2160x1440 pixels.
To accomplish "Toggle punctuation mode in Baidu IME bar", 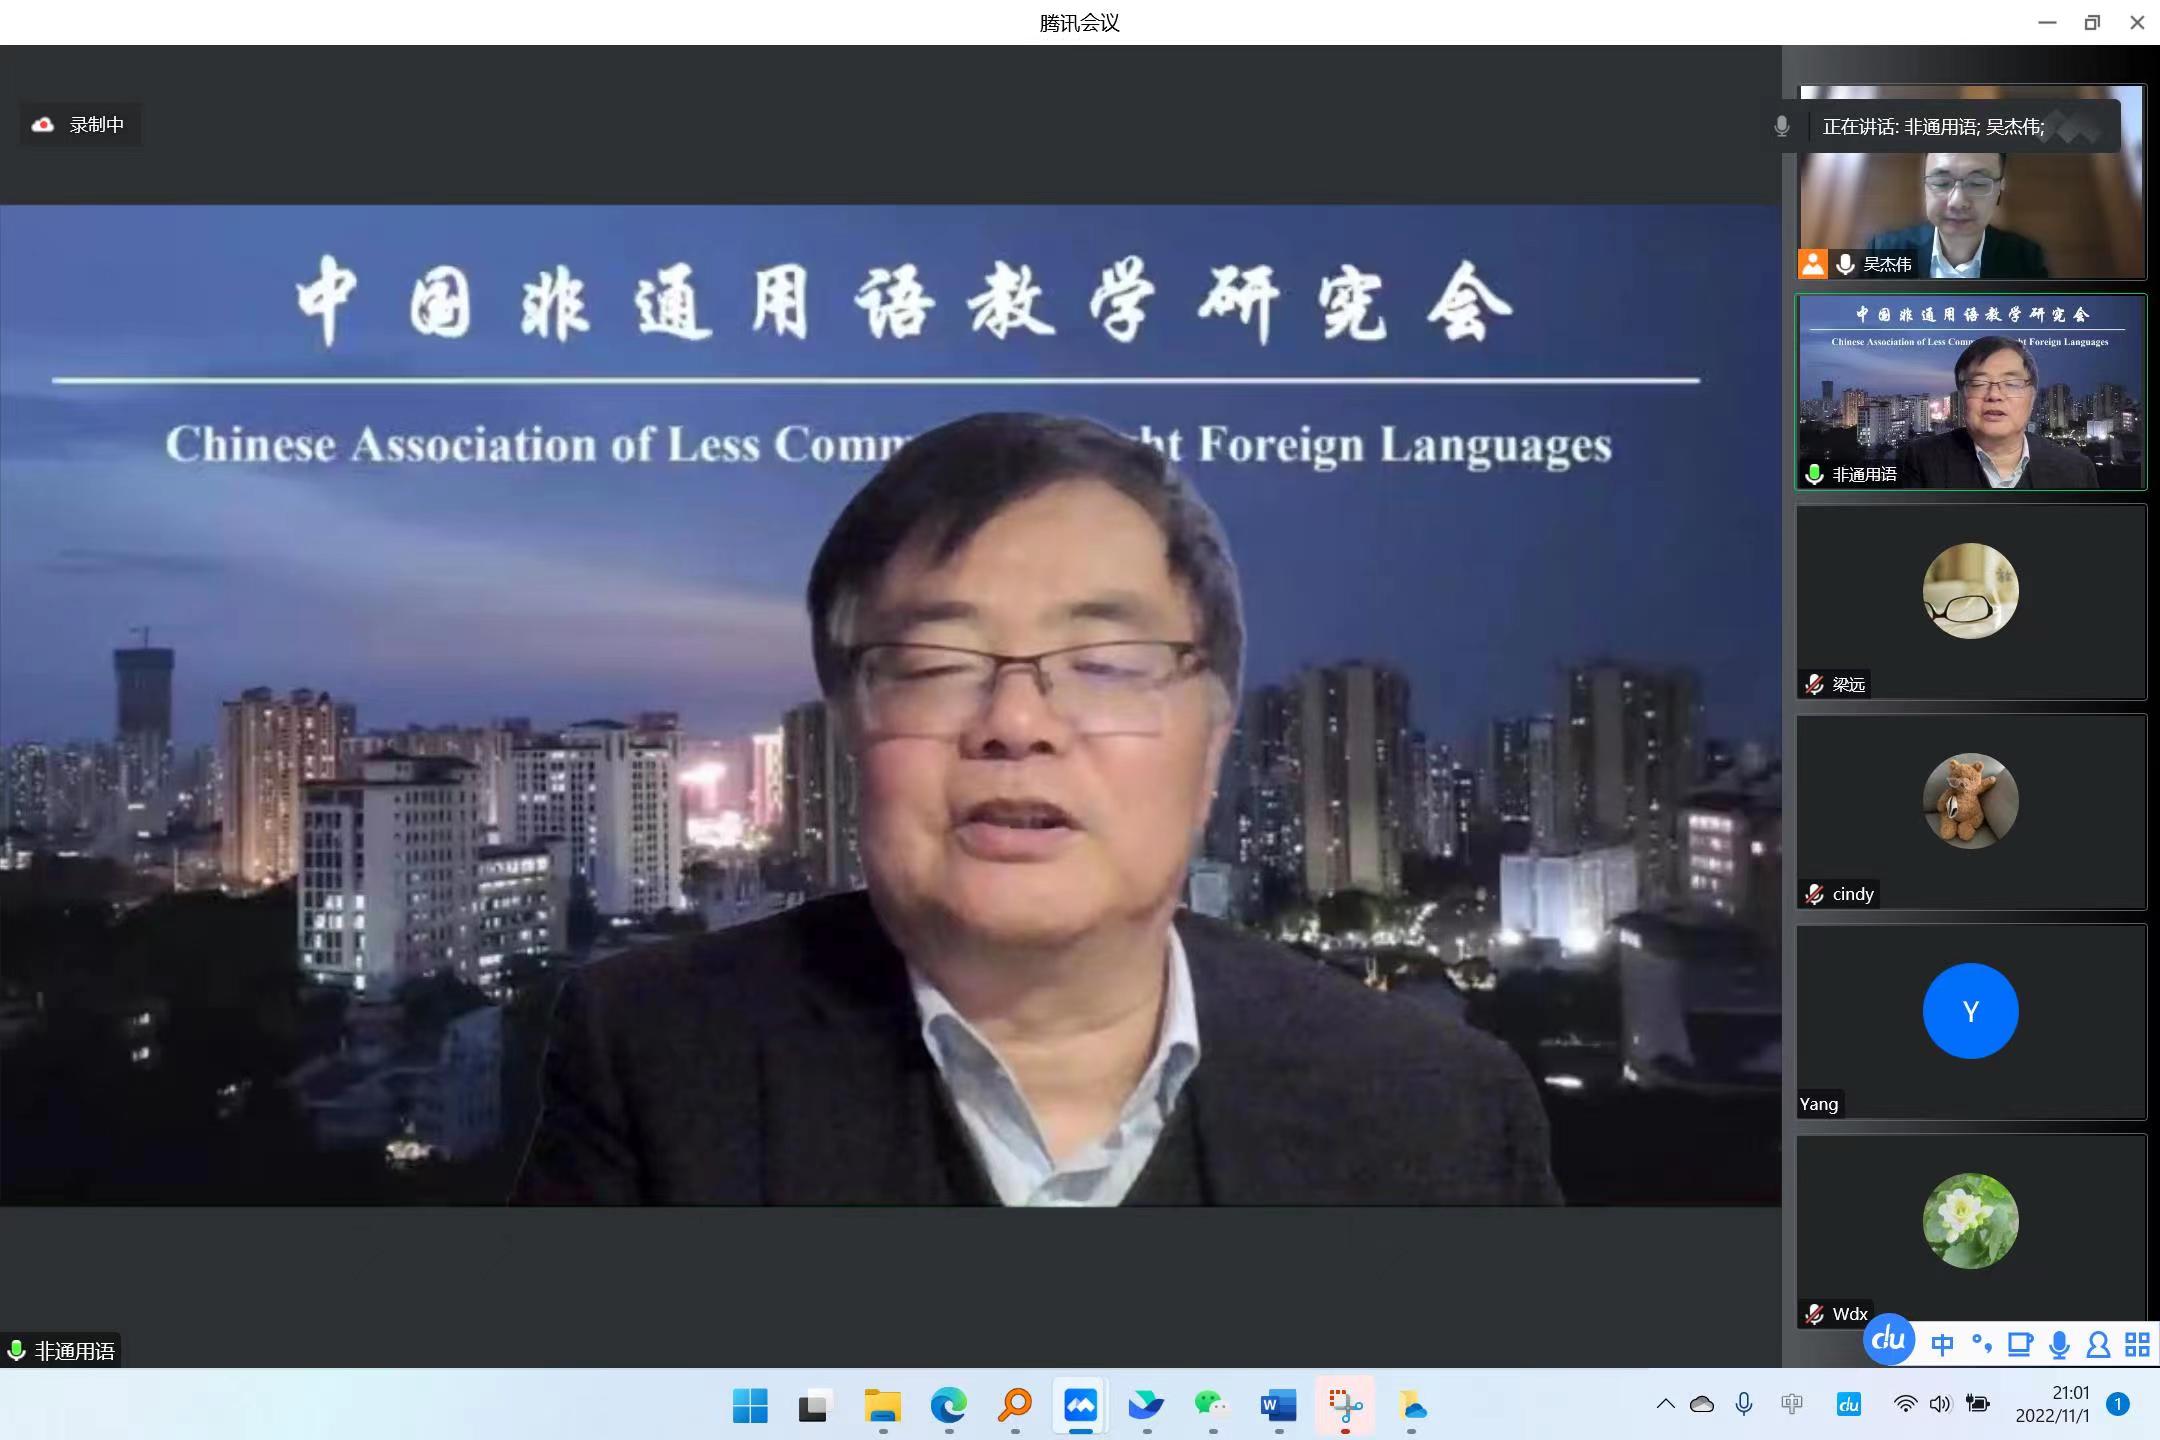I will coord(1981,1343).
